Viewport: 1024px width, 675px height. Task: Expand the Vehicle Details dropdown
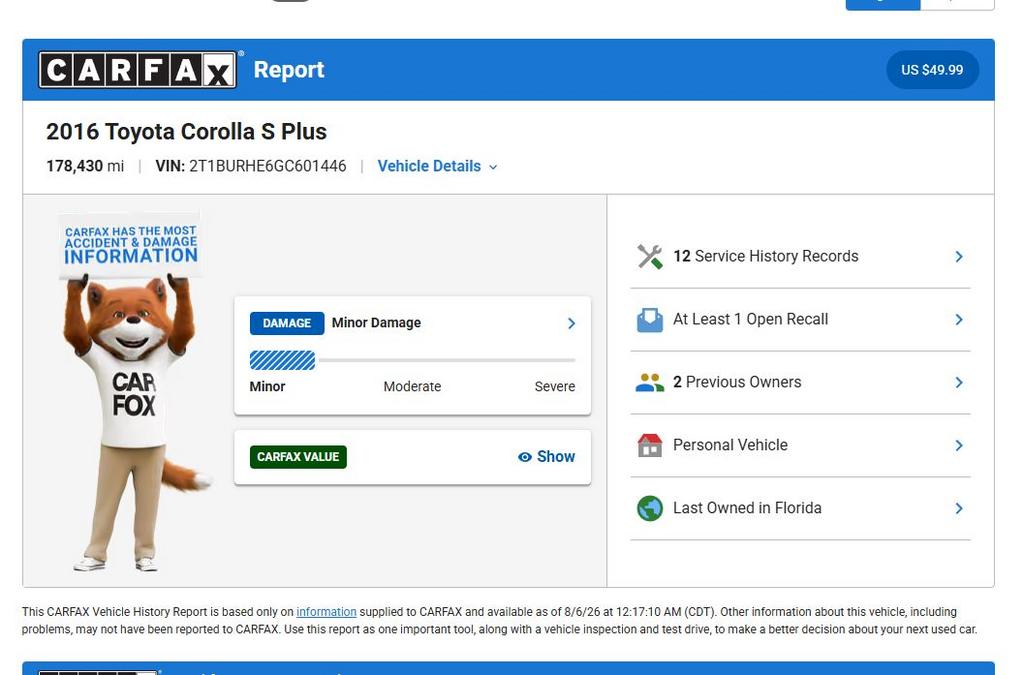click(x=437, y=166)
